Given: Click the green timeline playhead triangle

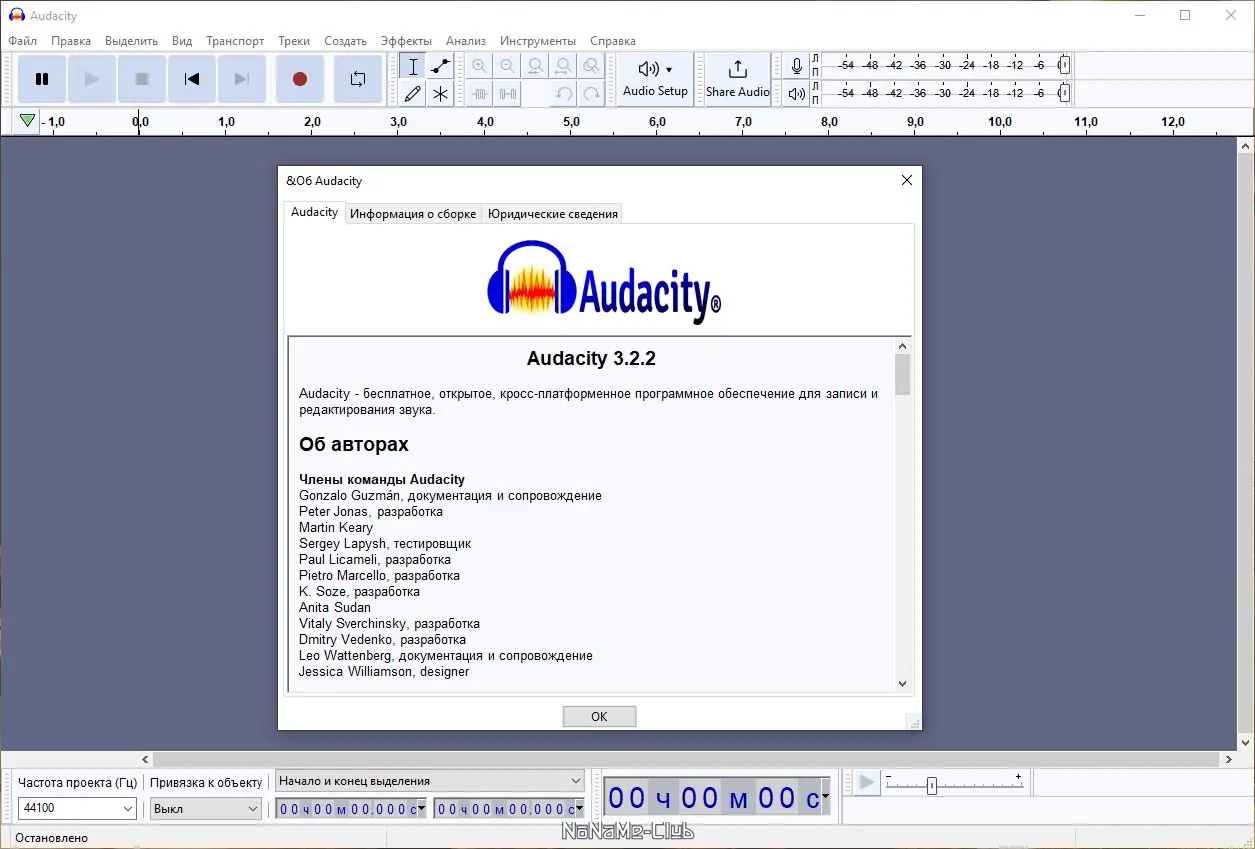Looking at the screenshot, I should pyautogui.click(x=27, y=121).
